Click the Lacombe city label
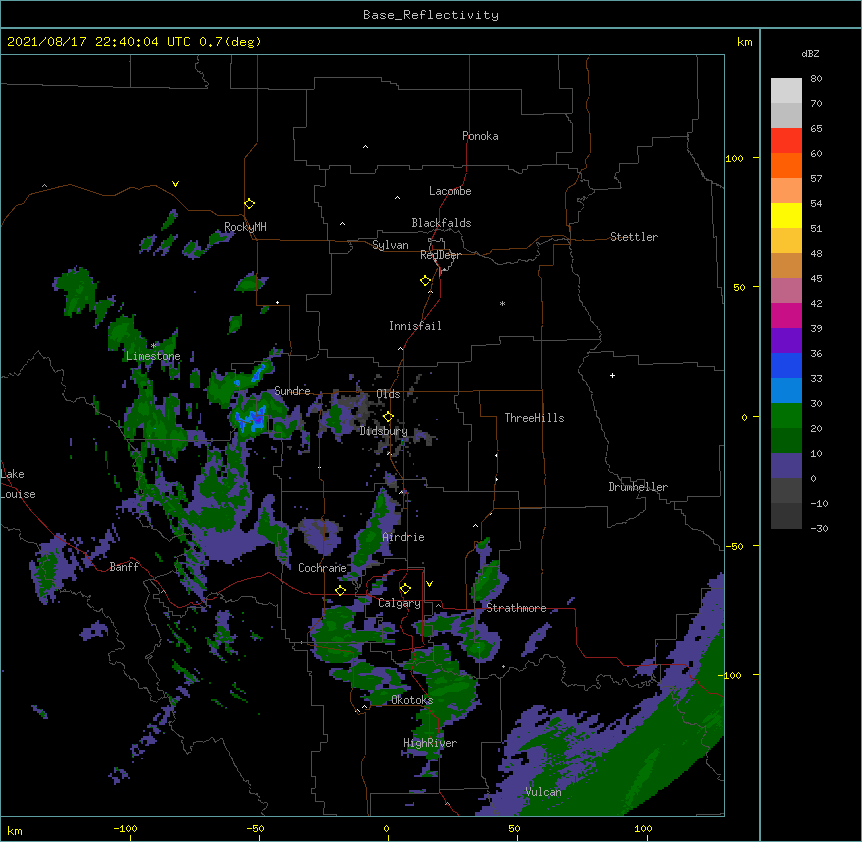The image size is (862, 842). click(450, 191)
